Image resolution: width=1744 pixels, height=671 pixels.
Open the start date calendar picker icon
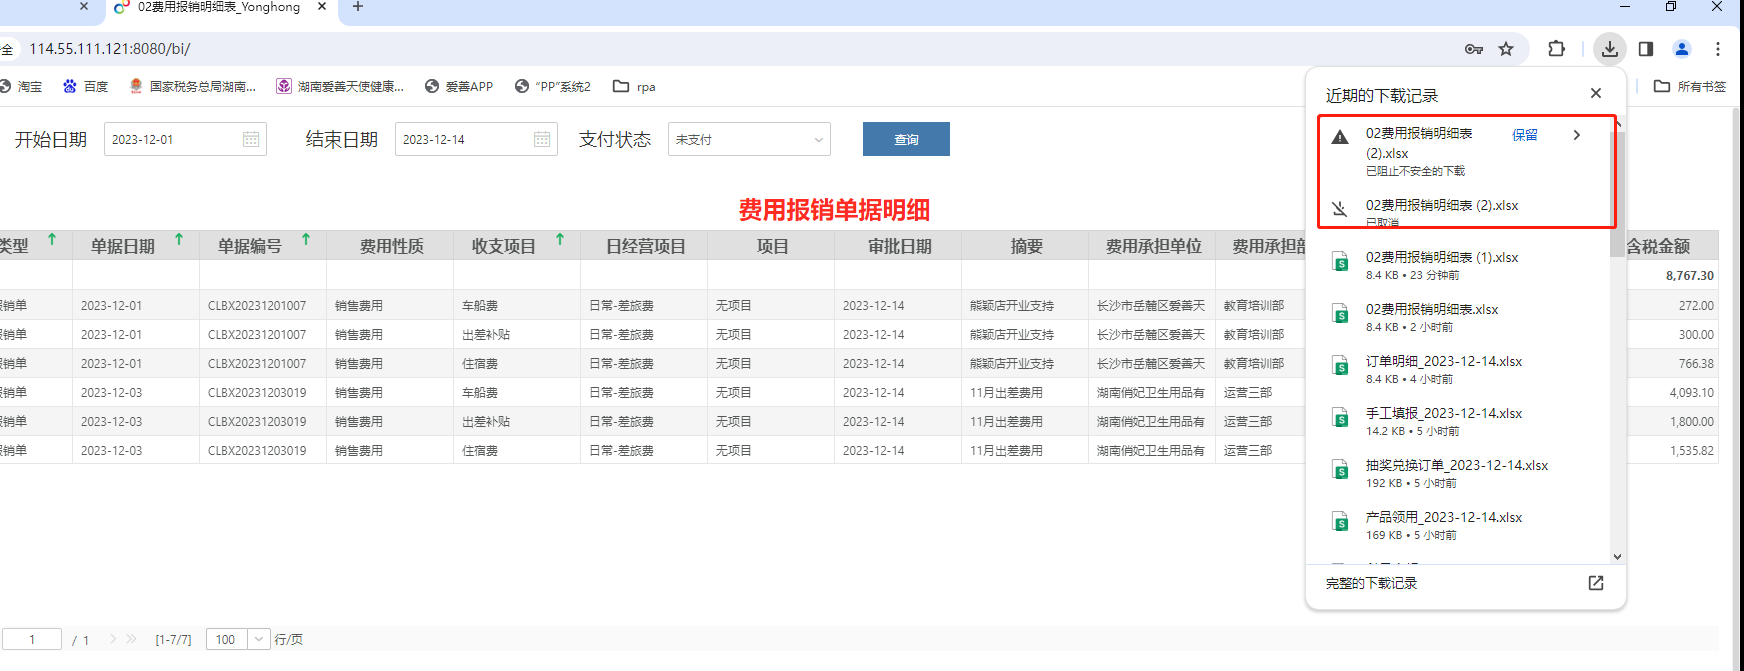click(251, 139)
